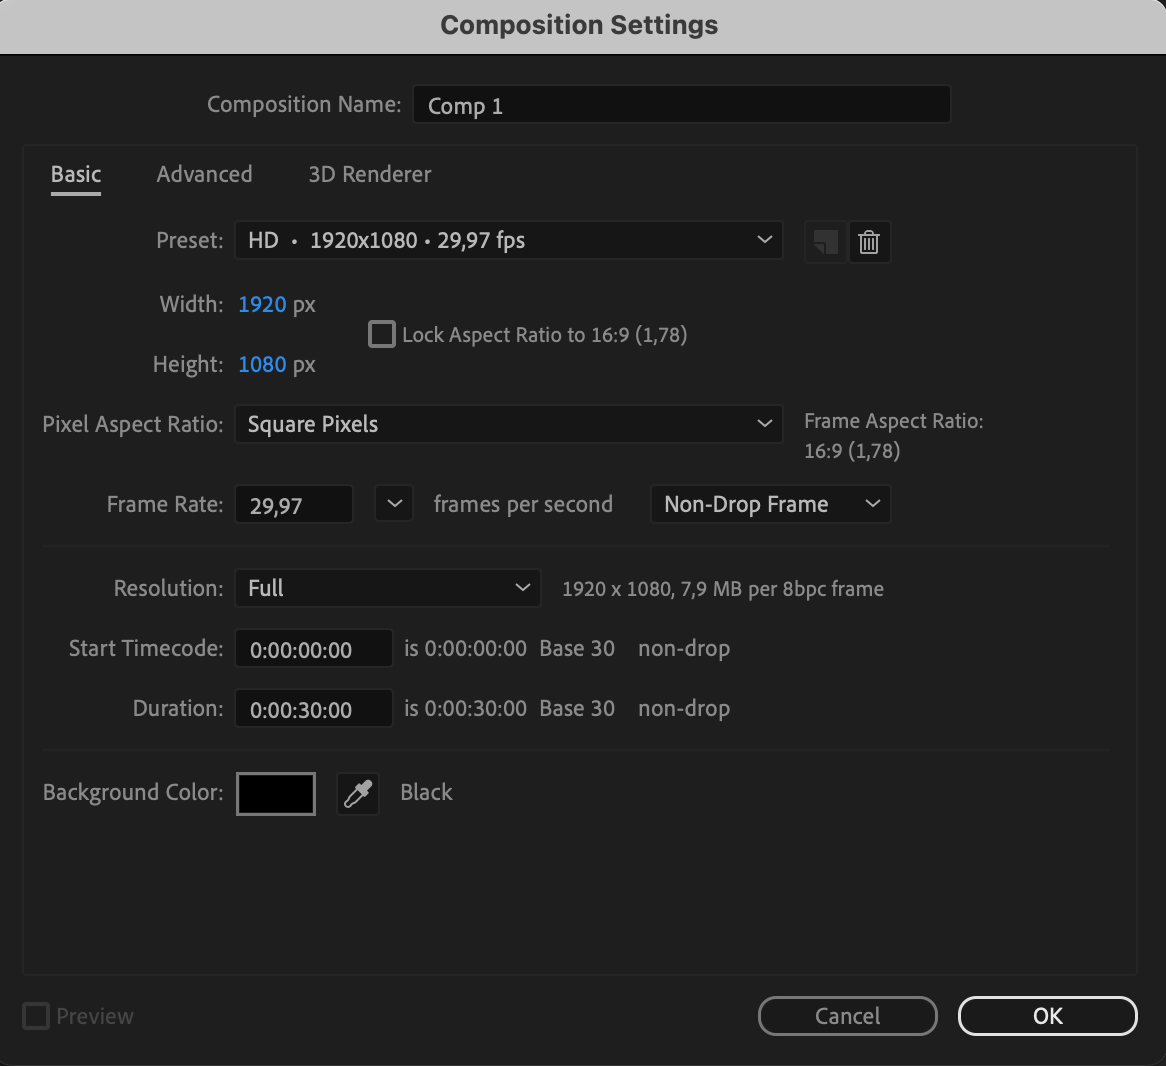
Task: Toggle the Preview checkbox
Action: [36, 1016]
